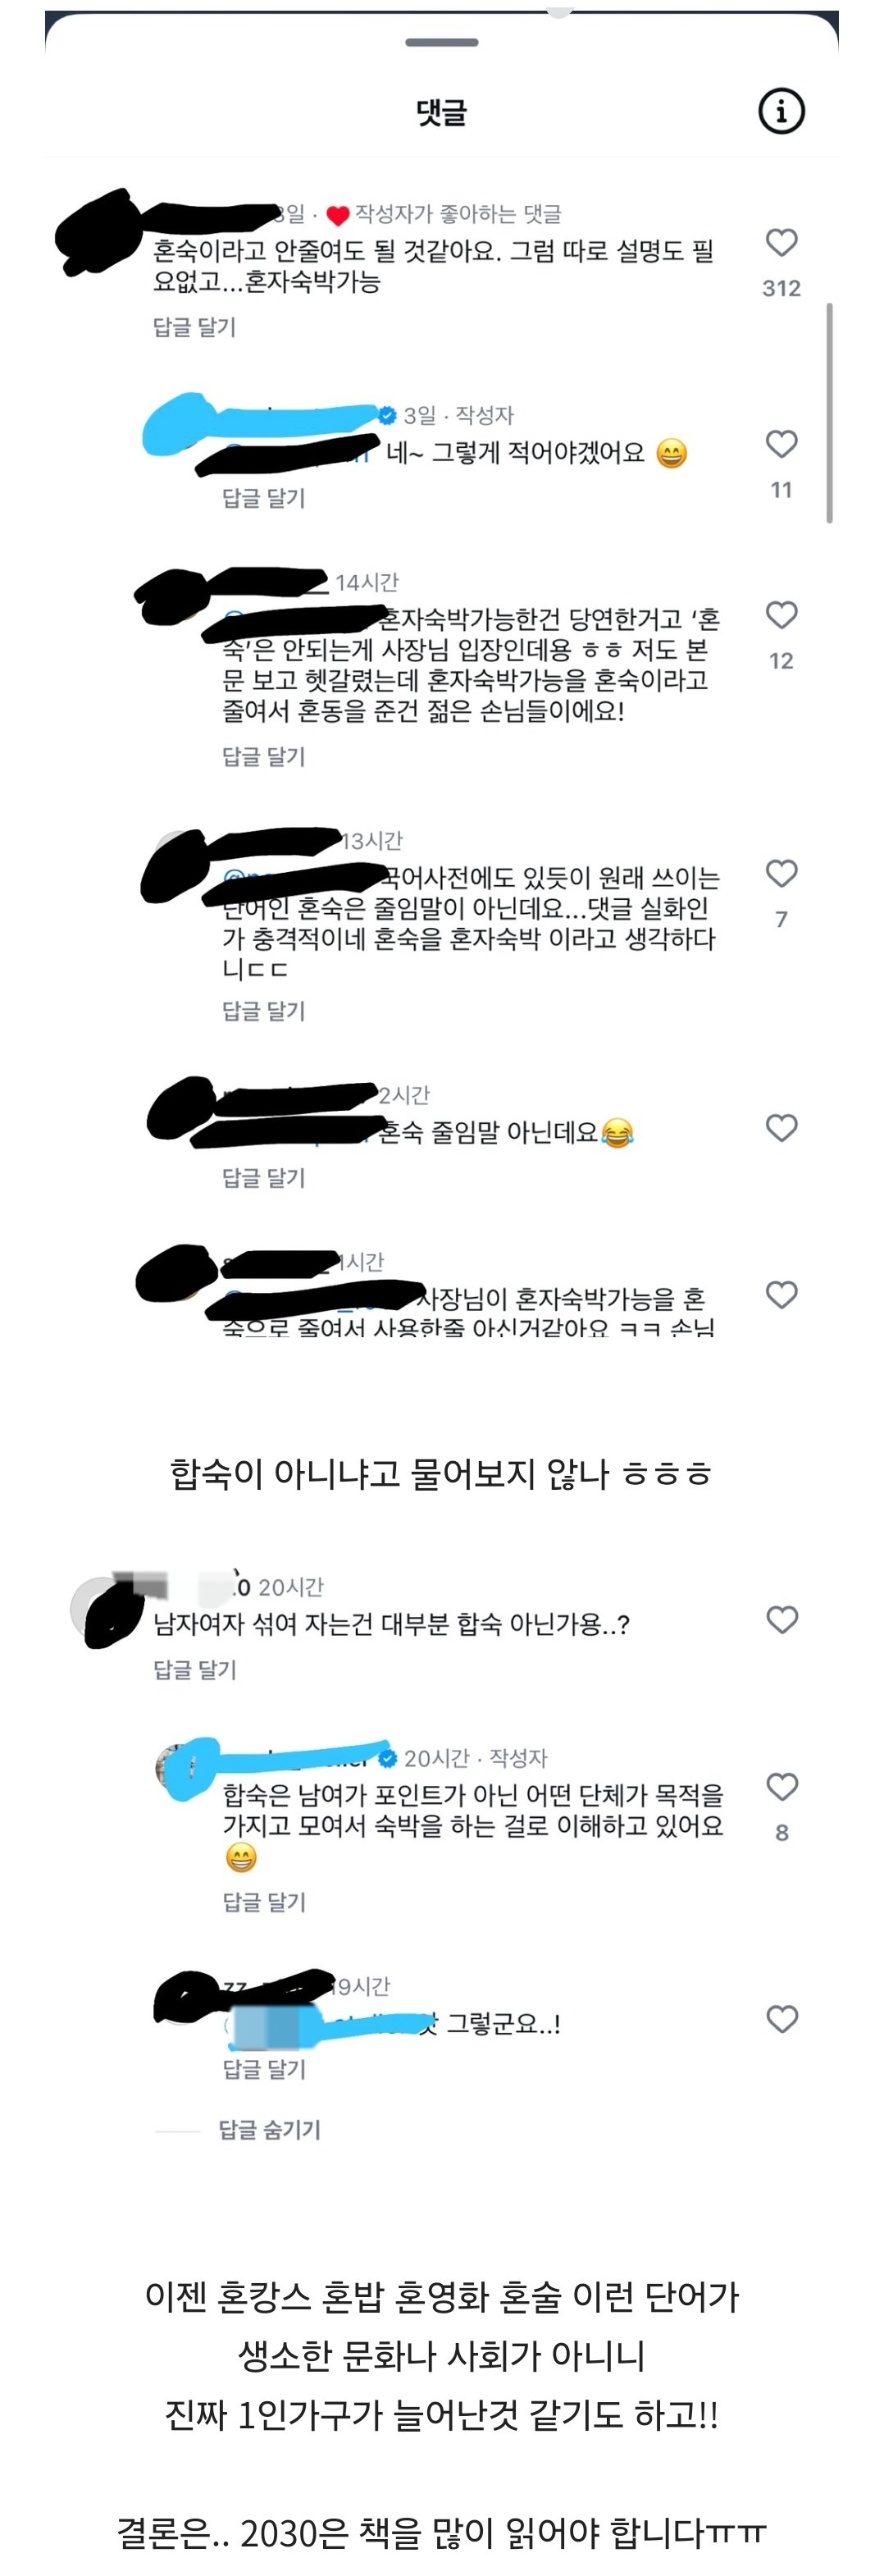
Task: Collapse replies with 답글 숨기기
Action: pos(270,2130)
